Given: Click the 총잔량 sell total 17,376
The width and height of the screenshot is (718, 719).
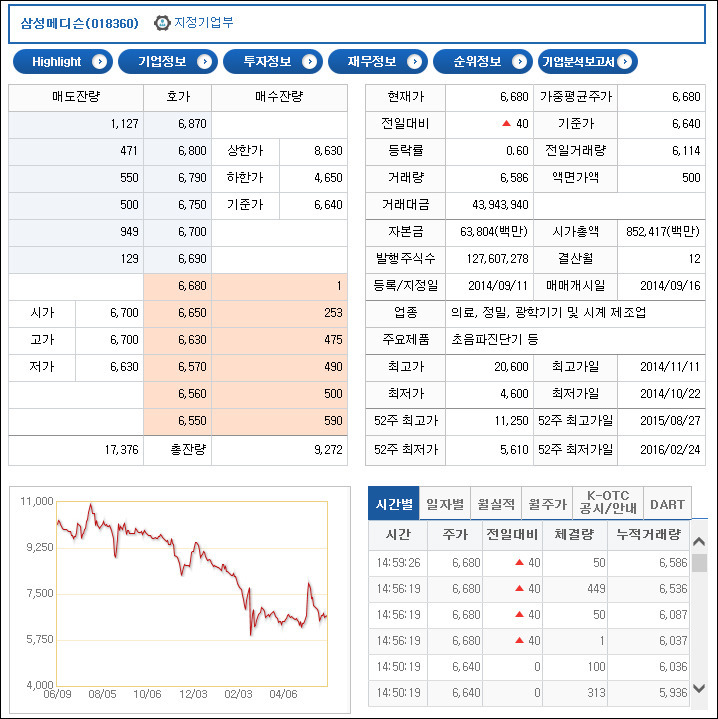Looking at the screenshot, I should 121,450.
